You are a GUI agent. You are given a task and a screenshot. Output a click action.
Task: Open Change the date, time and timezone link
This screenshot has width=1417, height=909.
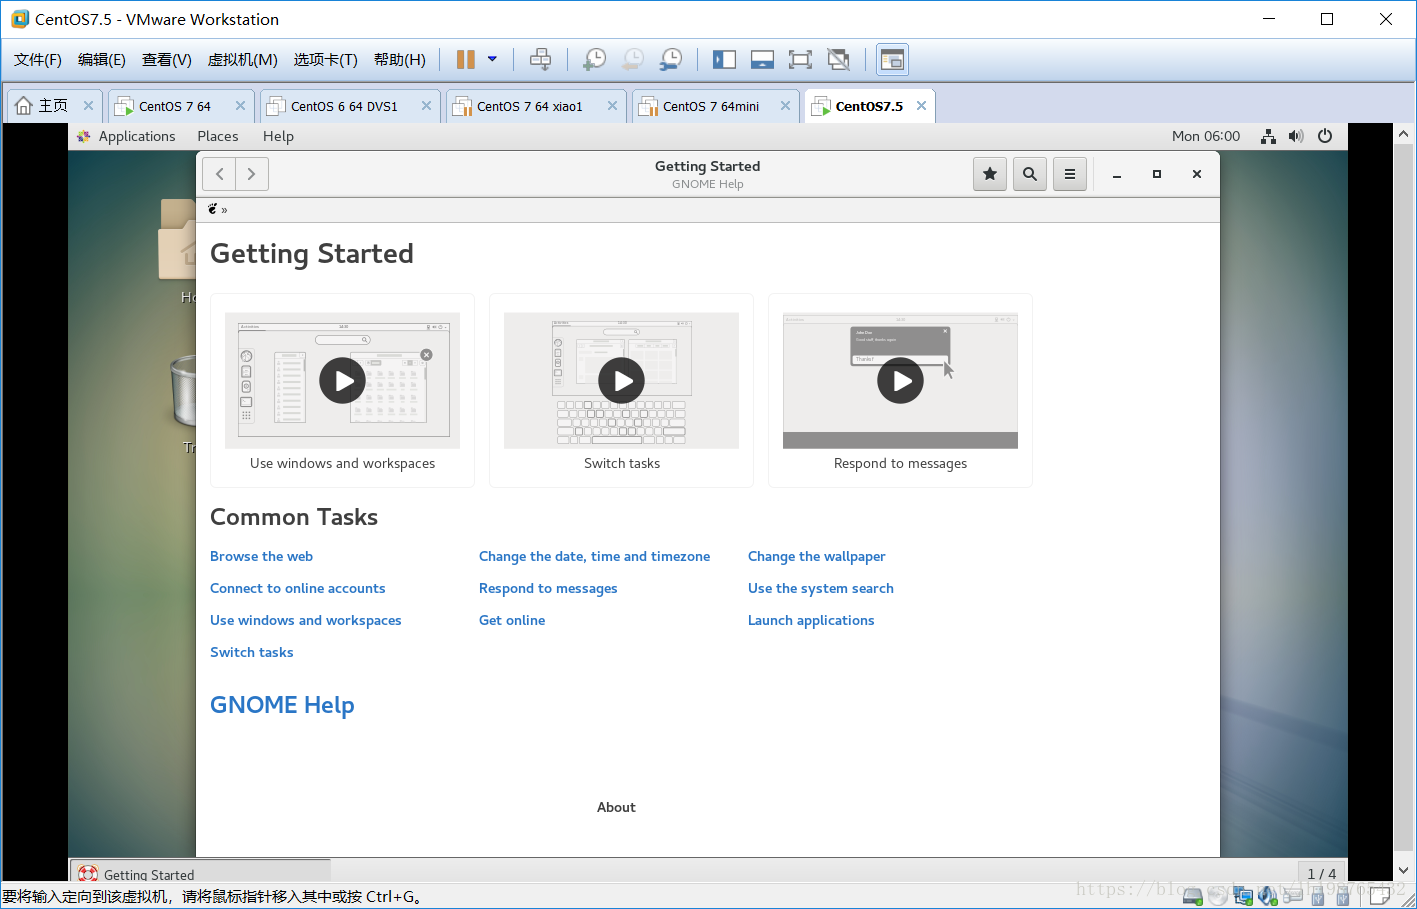coord(594,557)
